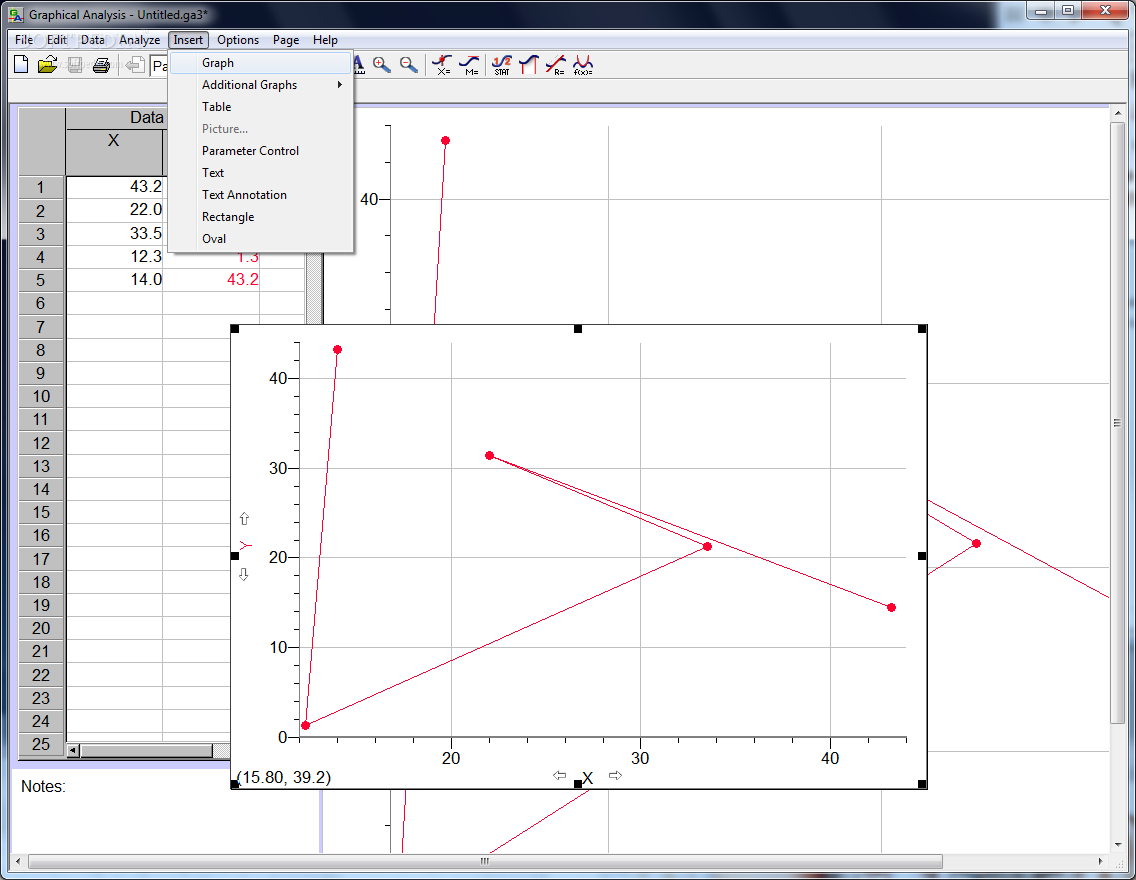Viewport: 1136px width, 880px height.
Task: Click cell with value 12.3
Action: [114, 256]
